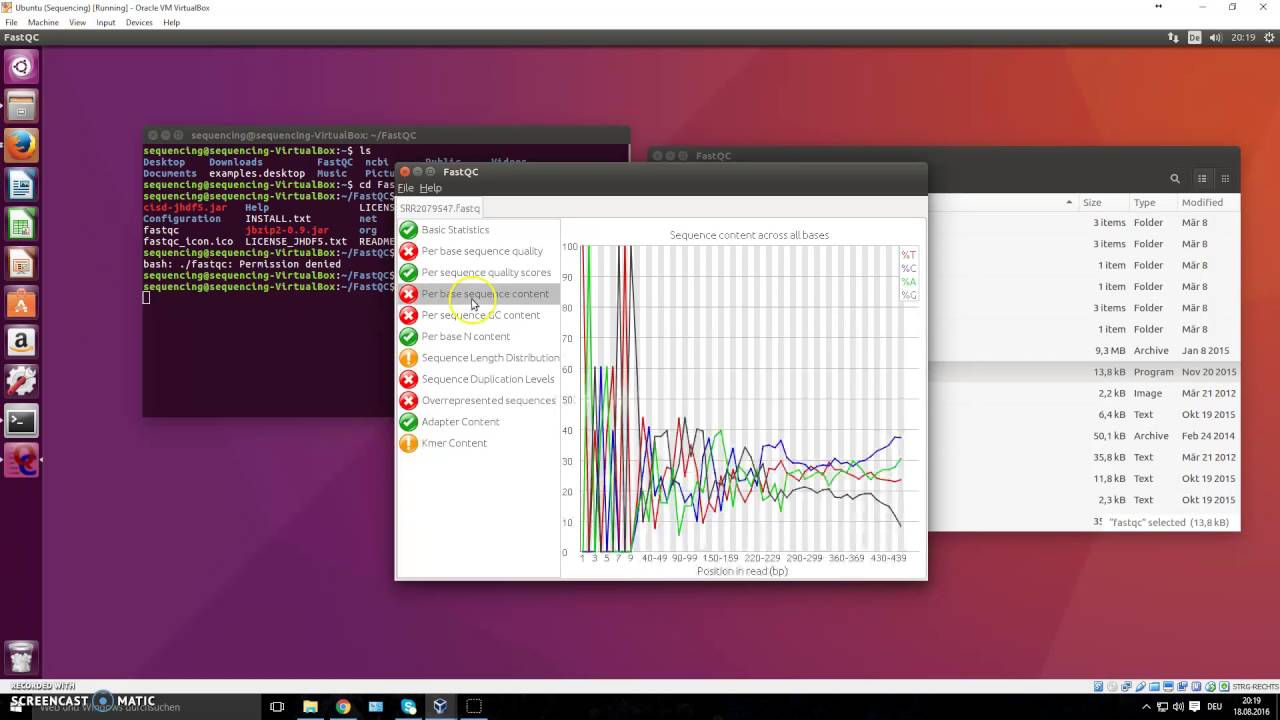Click the search icon in Files window
Screen dimensions: 1280x720
pyautogui.click(x=1175, y=179)
